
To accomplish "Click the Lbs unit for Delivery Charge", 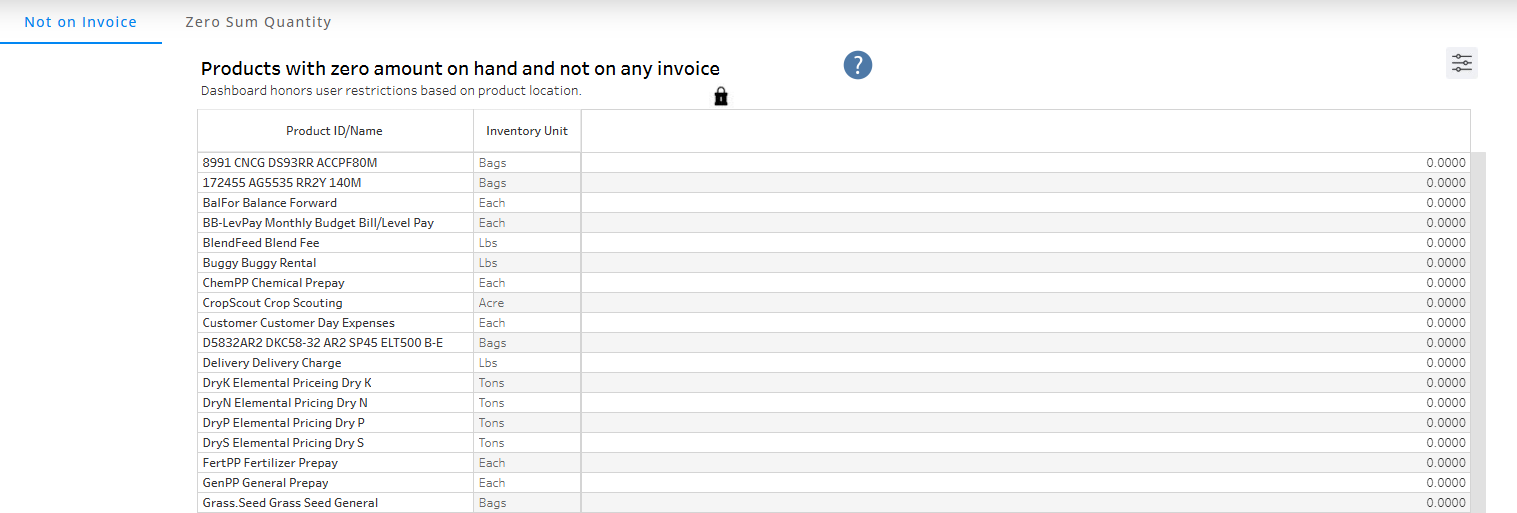I will (488, 363).
